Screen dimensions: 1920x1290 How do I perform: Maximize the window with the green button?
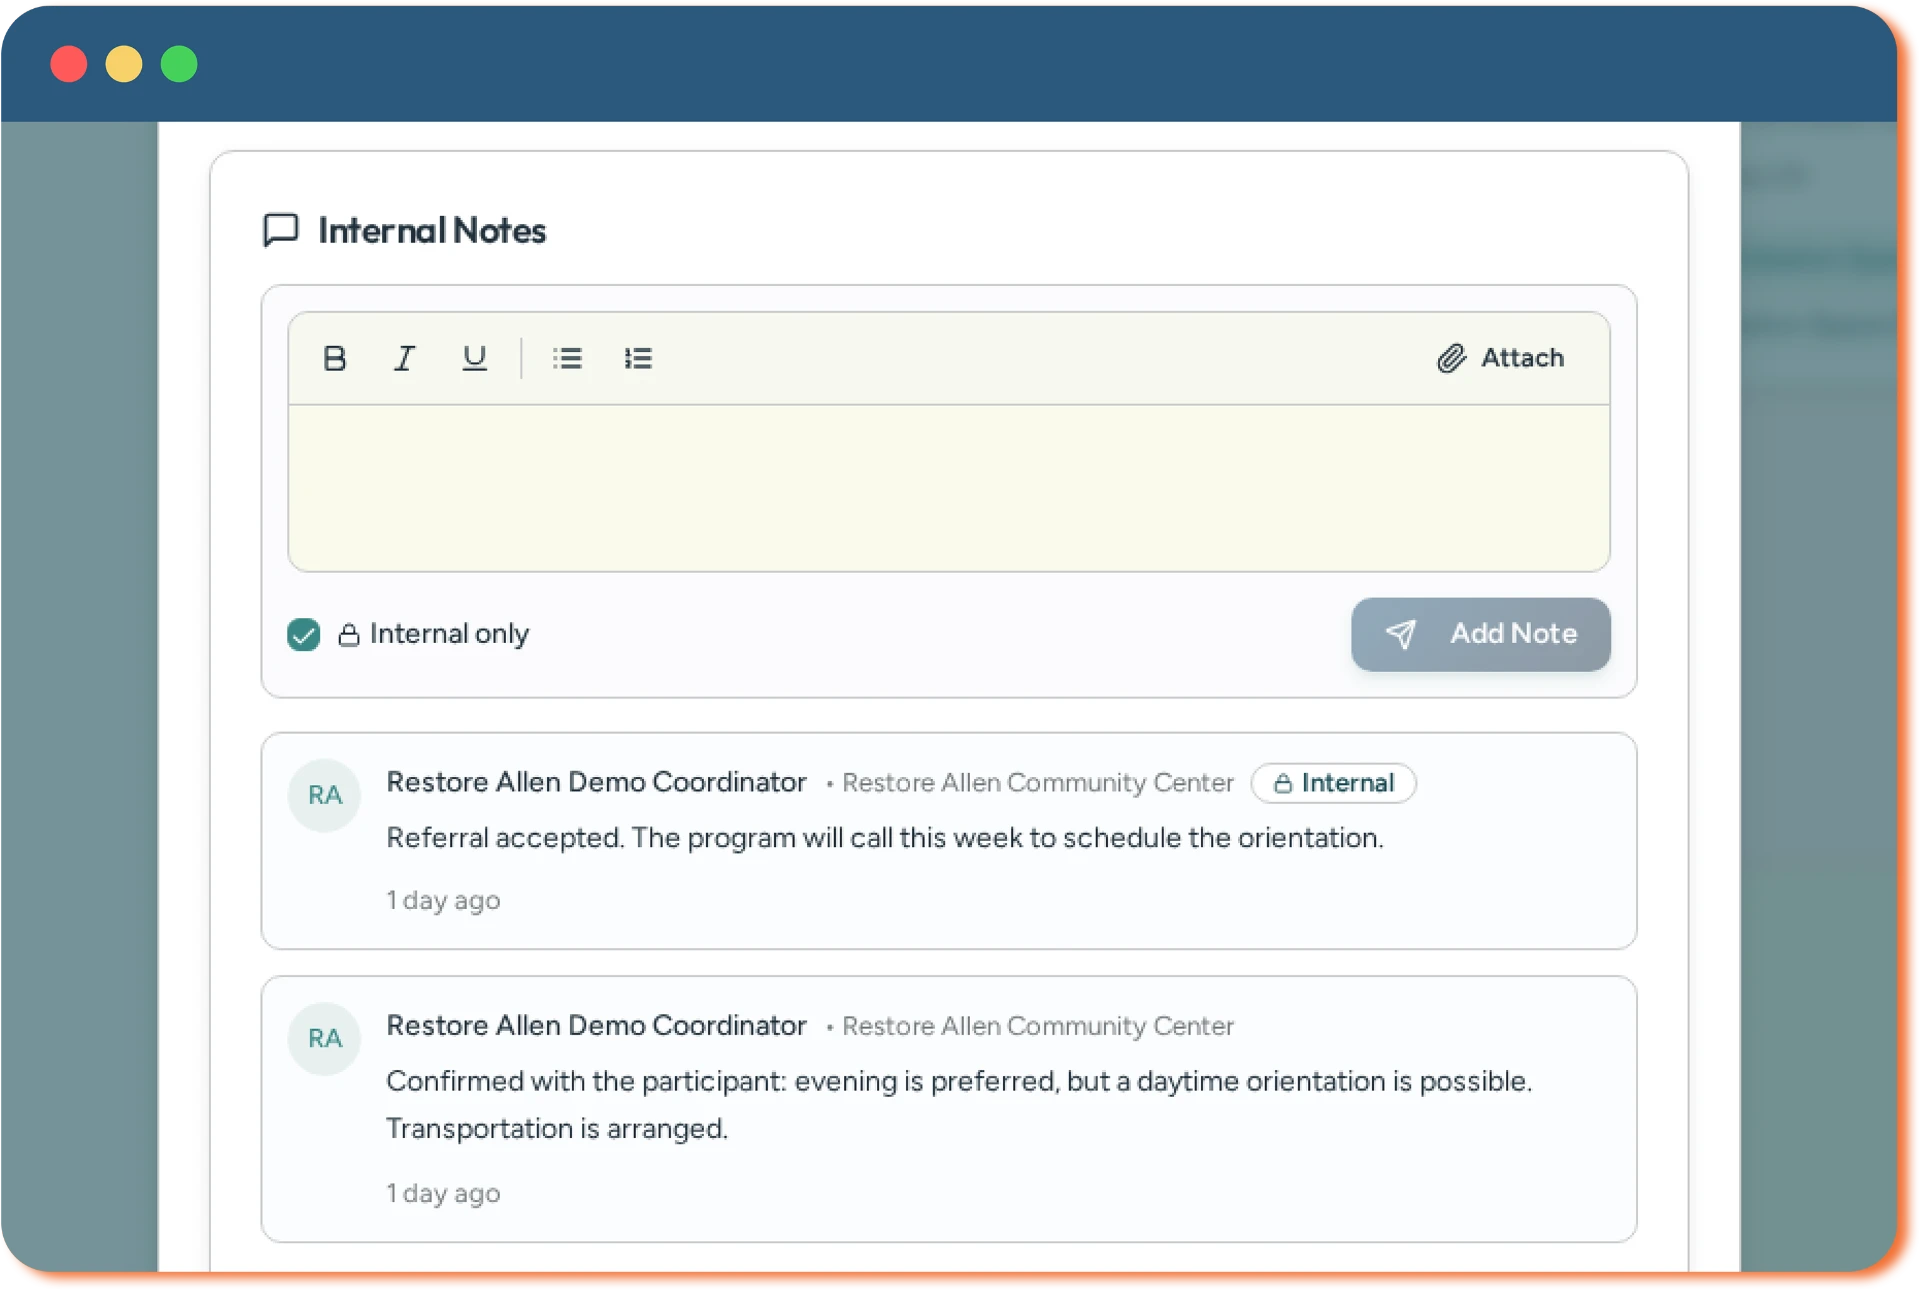click(179, 64)
